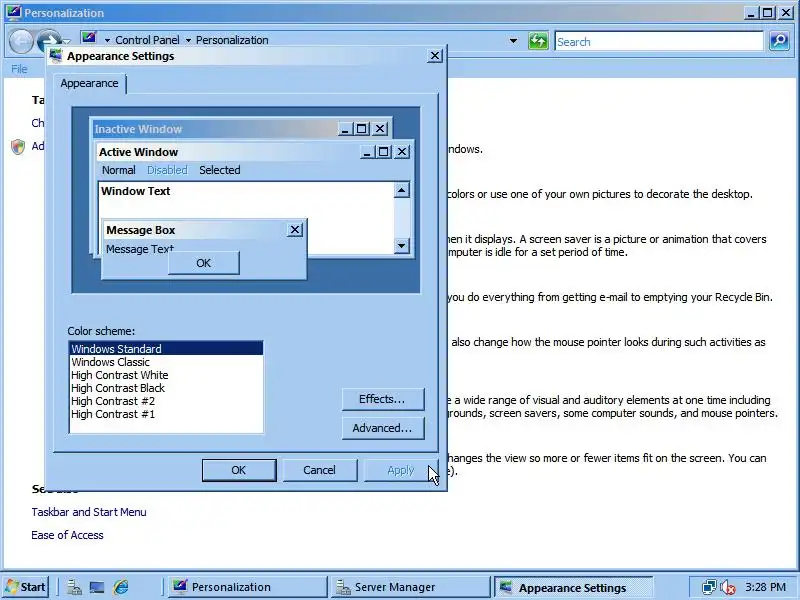Screen dimensions: 800x600
Task: Select Windows Classic color scheme
Action: [166, 362]
